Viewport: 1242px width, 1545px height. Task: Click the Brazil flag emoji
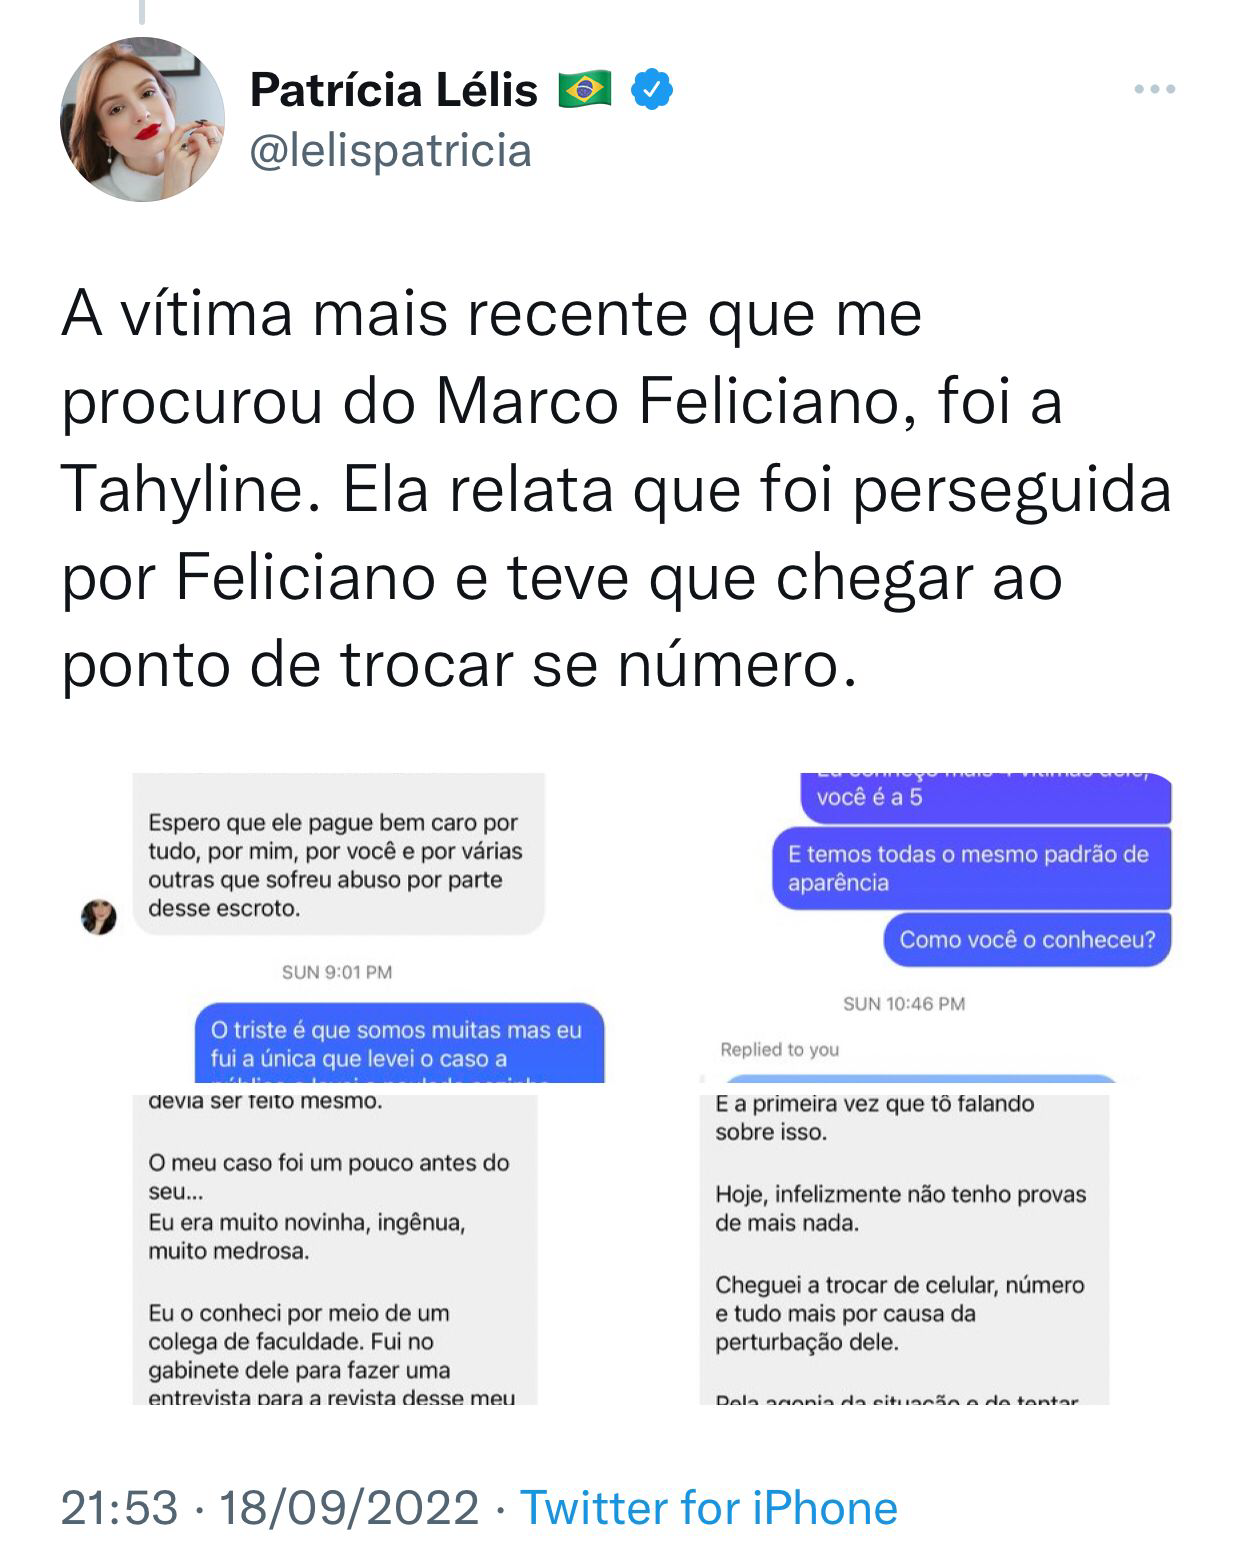(585, 90)
